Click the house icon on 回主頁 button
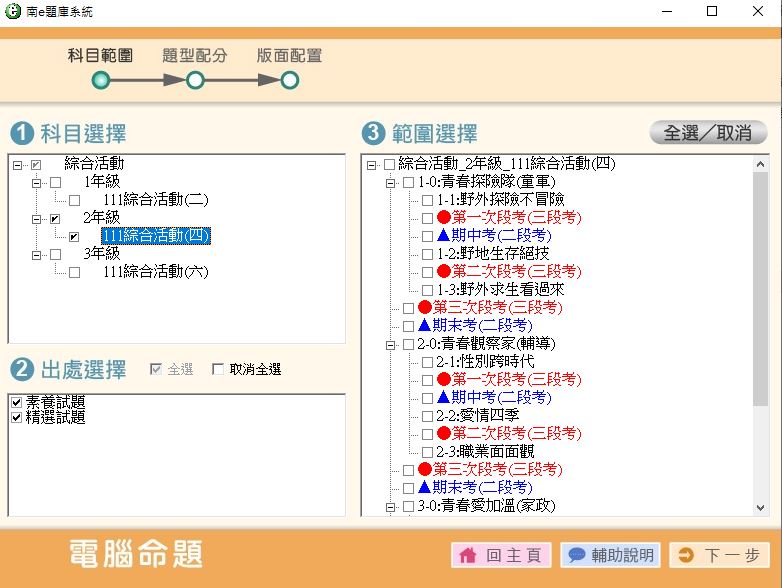The height and width of the screenshot is (588, 782). 467,555
